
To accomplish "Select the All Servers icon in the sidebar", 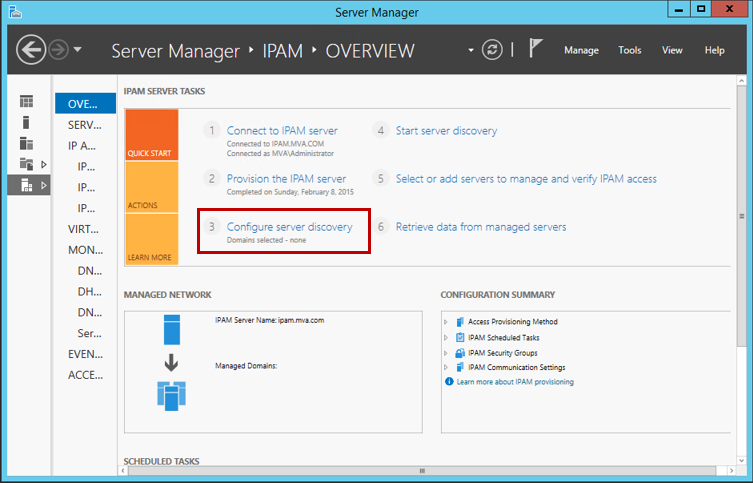I will click(x=26, y=144).
